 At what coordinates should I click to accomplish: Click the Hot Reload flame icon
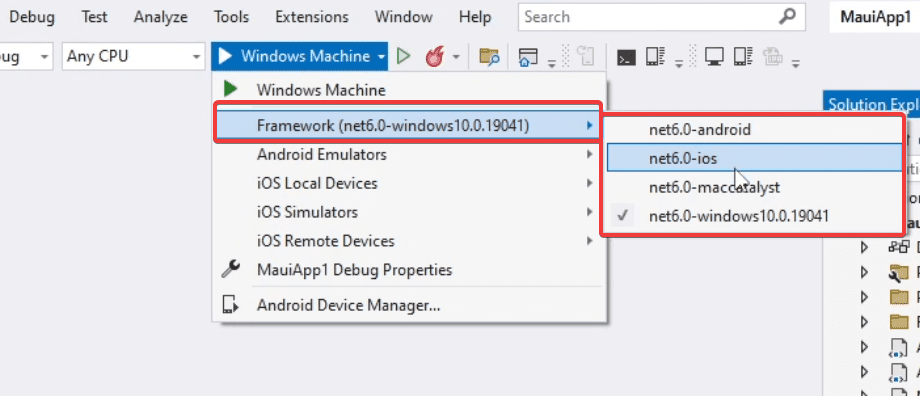(435, 57)
